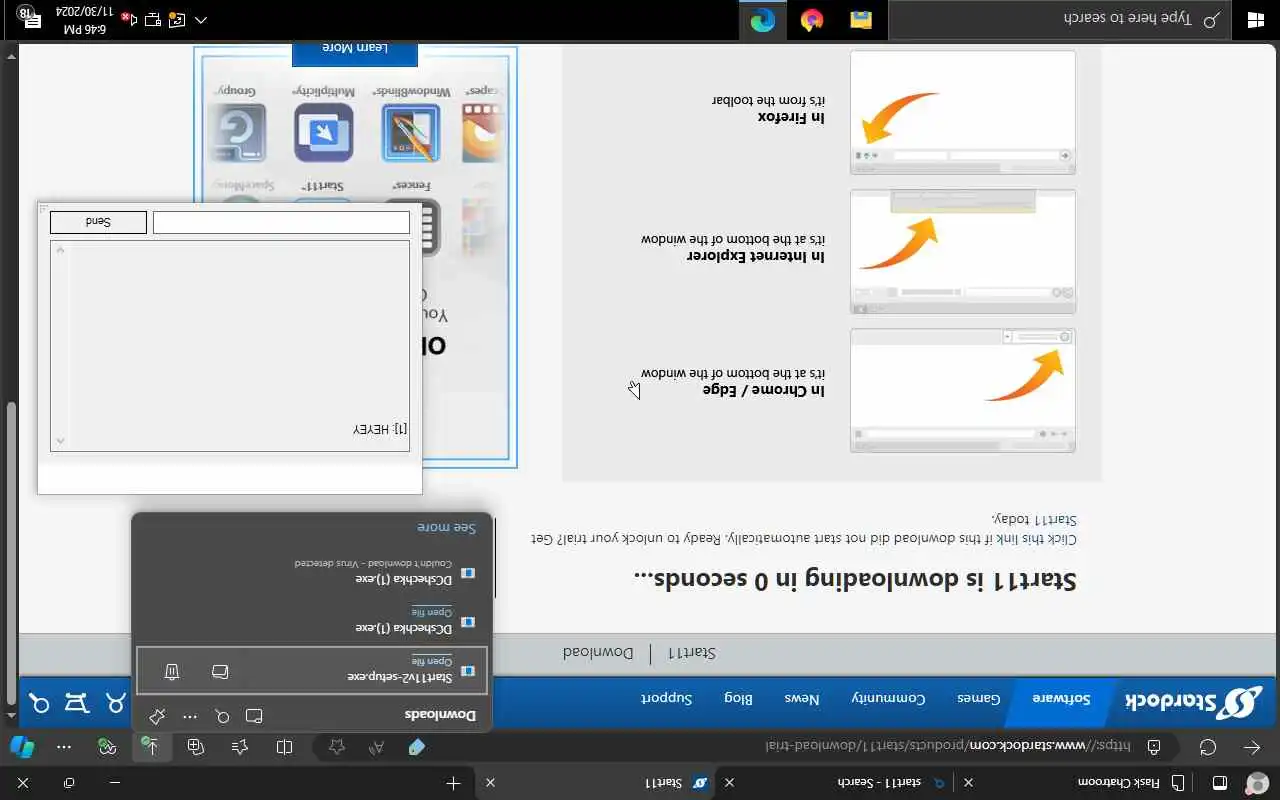Open more options in Downloads panel

[190, 716]
